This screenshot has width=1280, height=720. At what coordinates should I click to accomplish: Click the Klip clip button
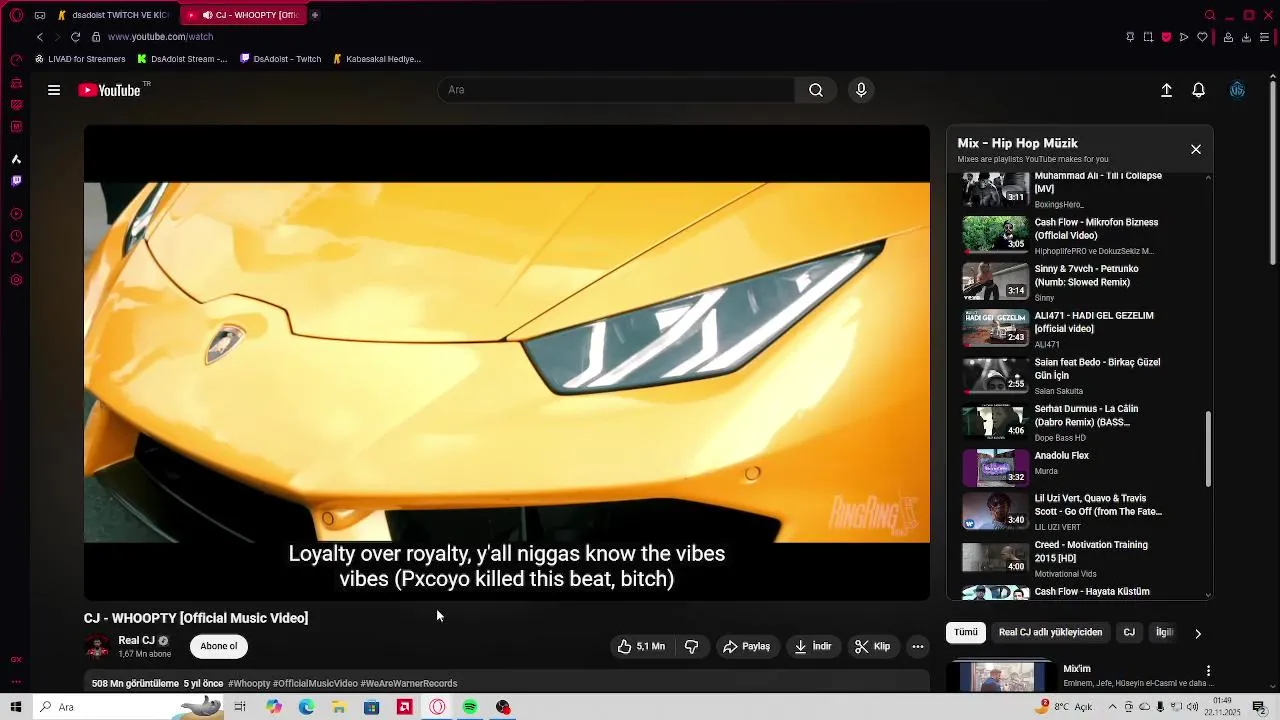click(x=872, y=647)
